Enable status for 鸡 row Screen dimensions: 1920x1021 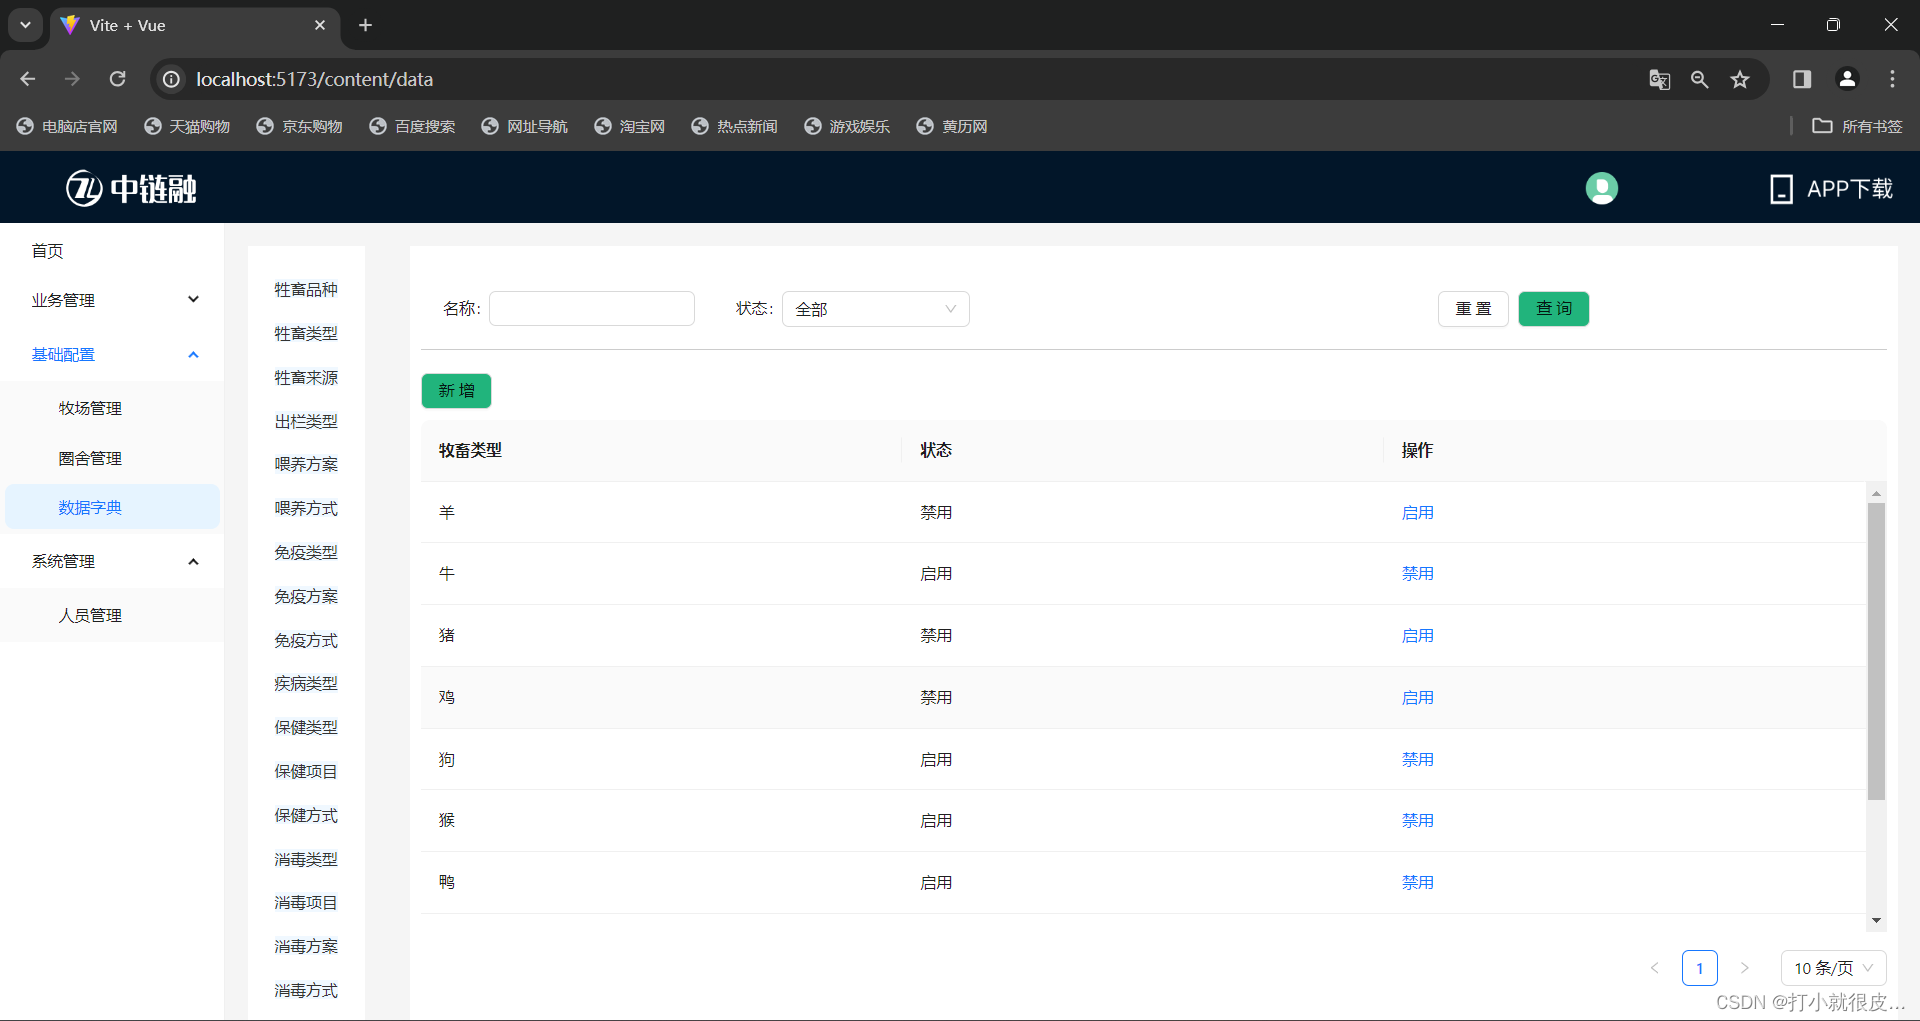tap(1417, 697)
